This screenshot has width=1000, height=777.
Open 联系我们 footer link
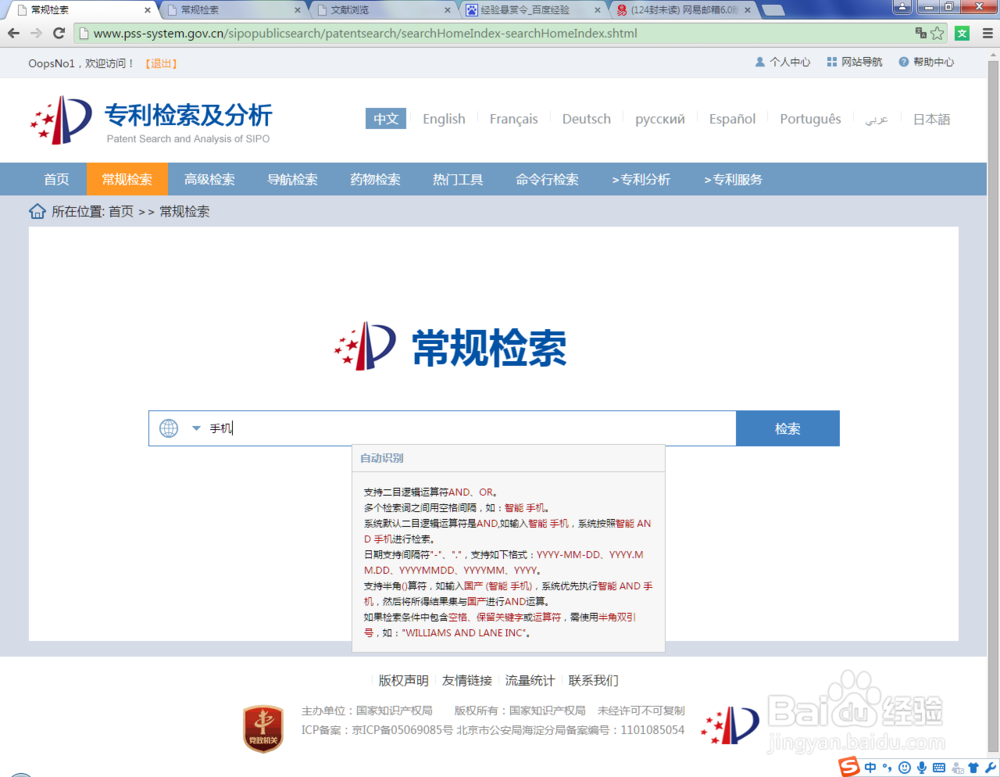tap(593, 681)
